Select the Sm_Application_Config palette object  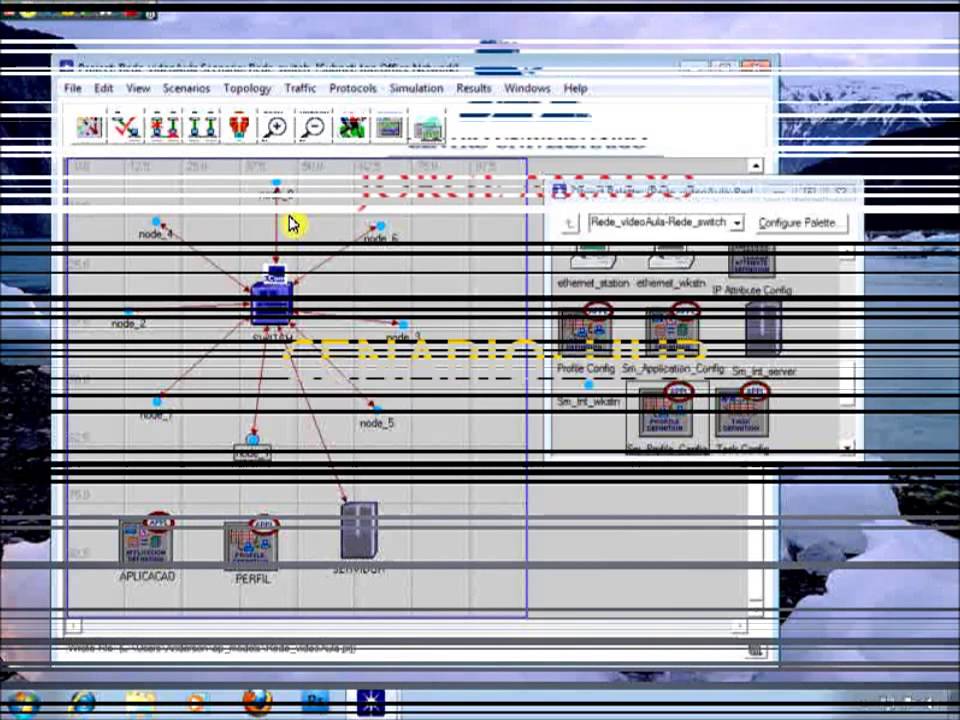tap(672, 337)
